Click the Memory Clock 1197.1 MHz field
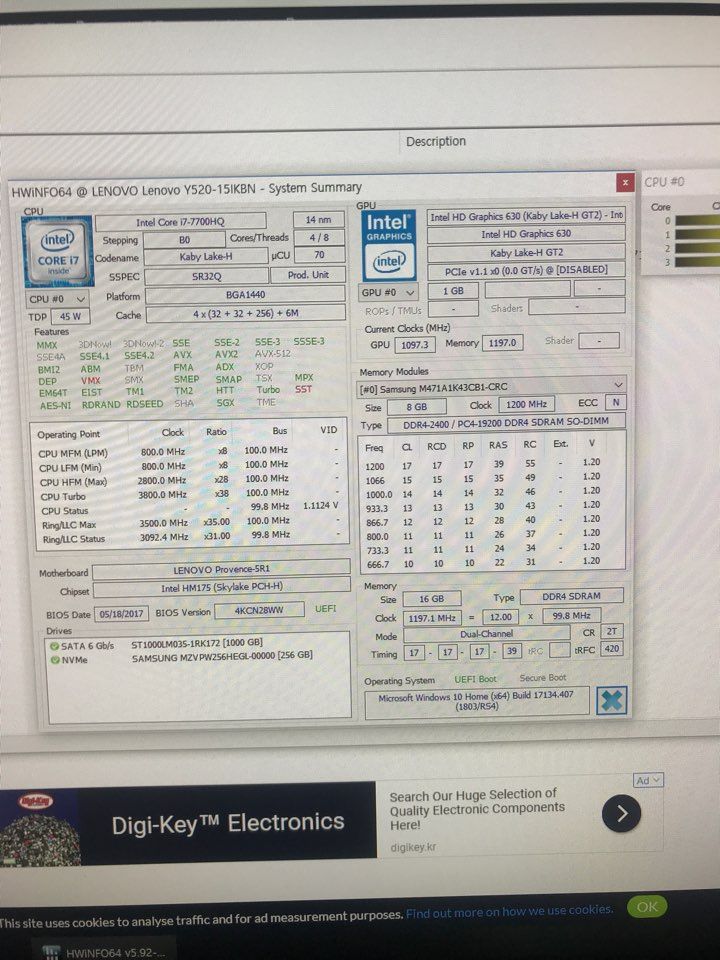The width and height of the screenshot is (720, 960). tap(432, 618)
